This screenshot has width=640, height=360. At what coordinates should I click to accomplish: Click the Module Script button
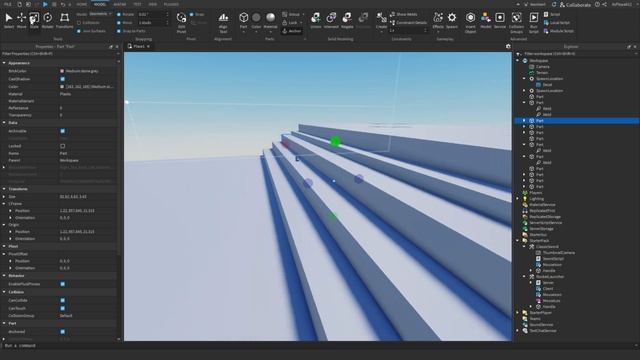[x=558, y=31]
